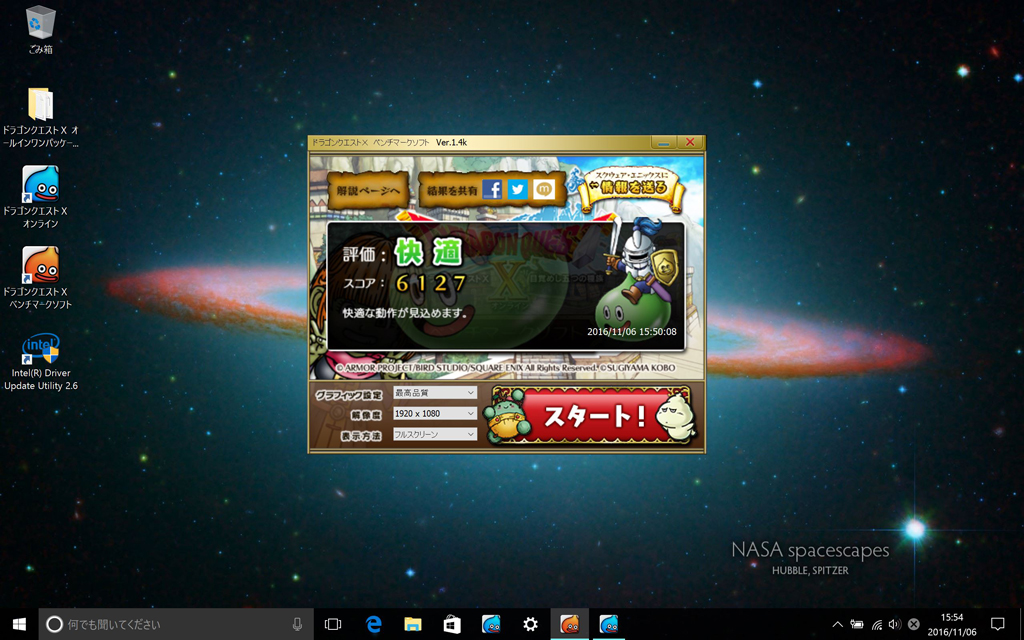Open Wi-Fi network tray icon
The image size is (1024, 640).
(x=876, y=624)
